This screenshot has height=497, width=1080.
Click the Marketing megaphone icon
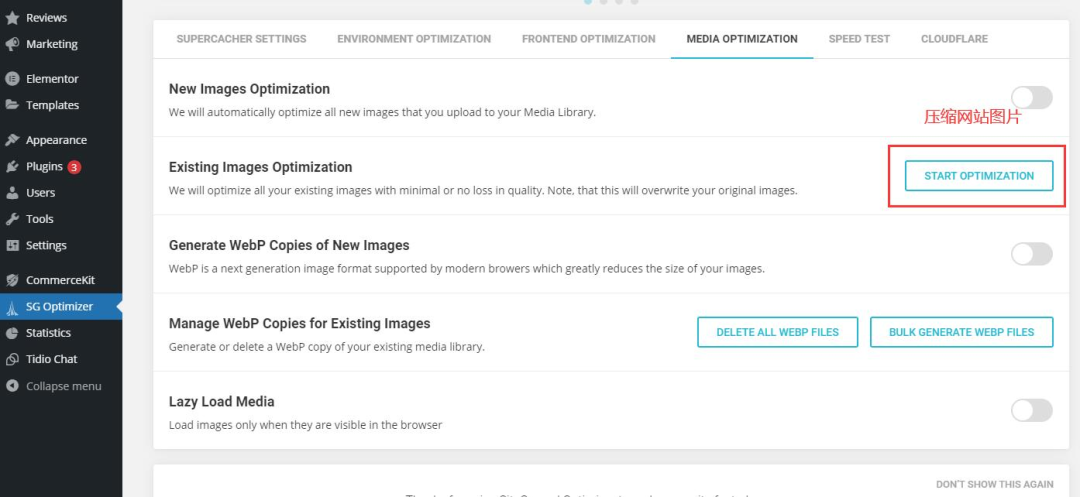pos(13,44)
